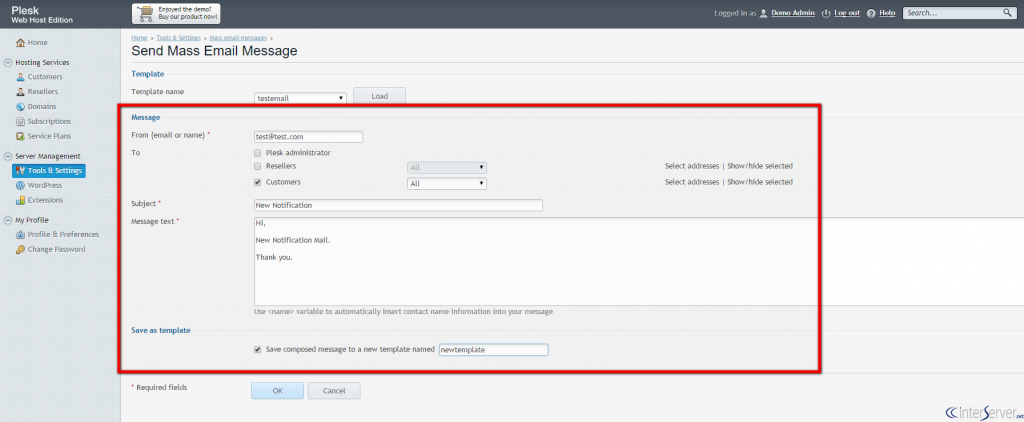Collapse the My Profile section
This screenshot has width=1024, height=422.
point(8,221)
